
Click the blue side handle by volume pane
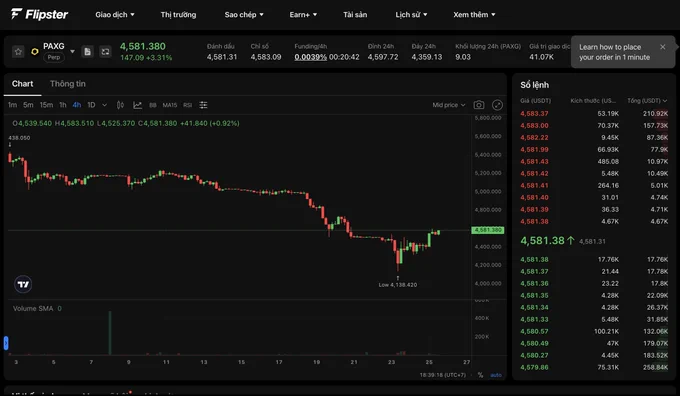pos(6,343)
